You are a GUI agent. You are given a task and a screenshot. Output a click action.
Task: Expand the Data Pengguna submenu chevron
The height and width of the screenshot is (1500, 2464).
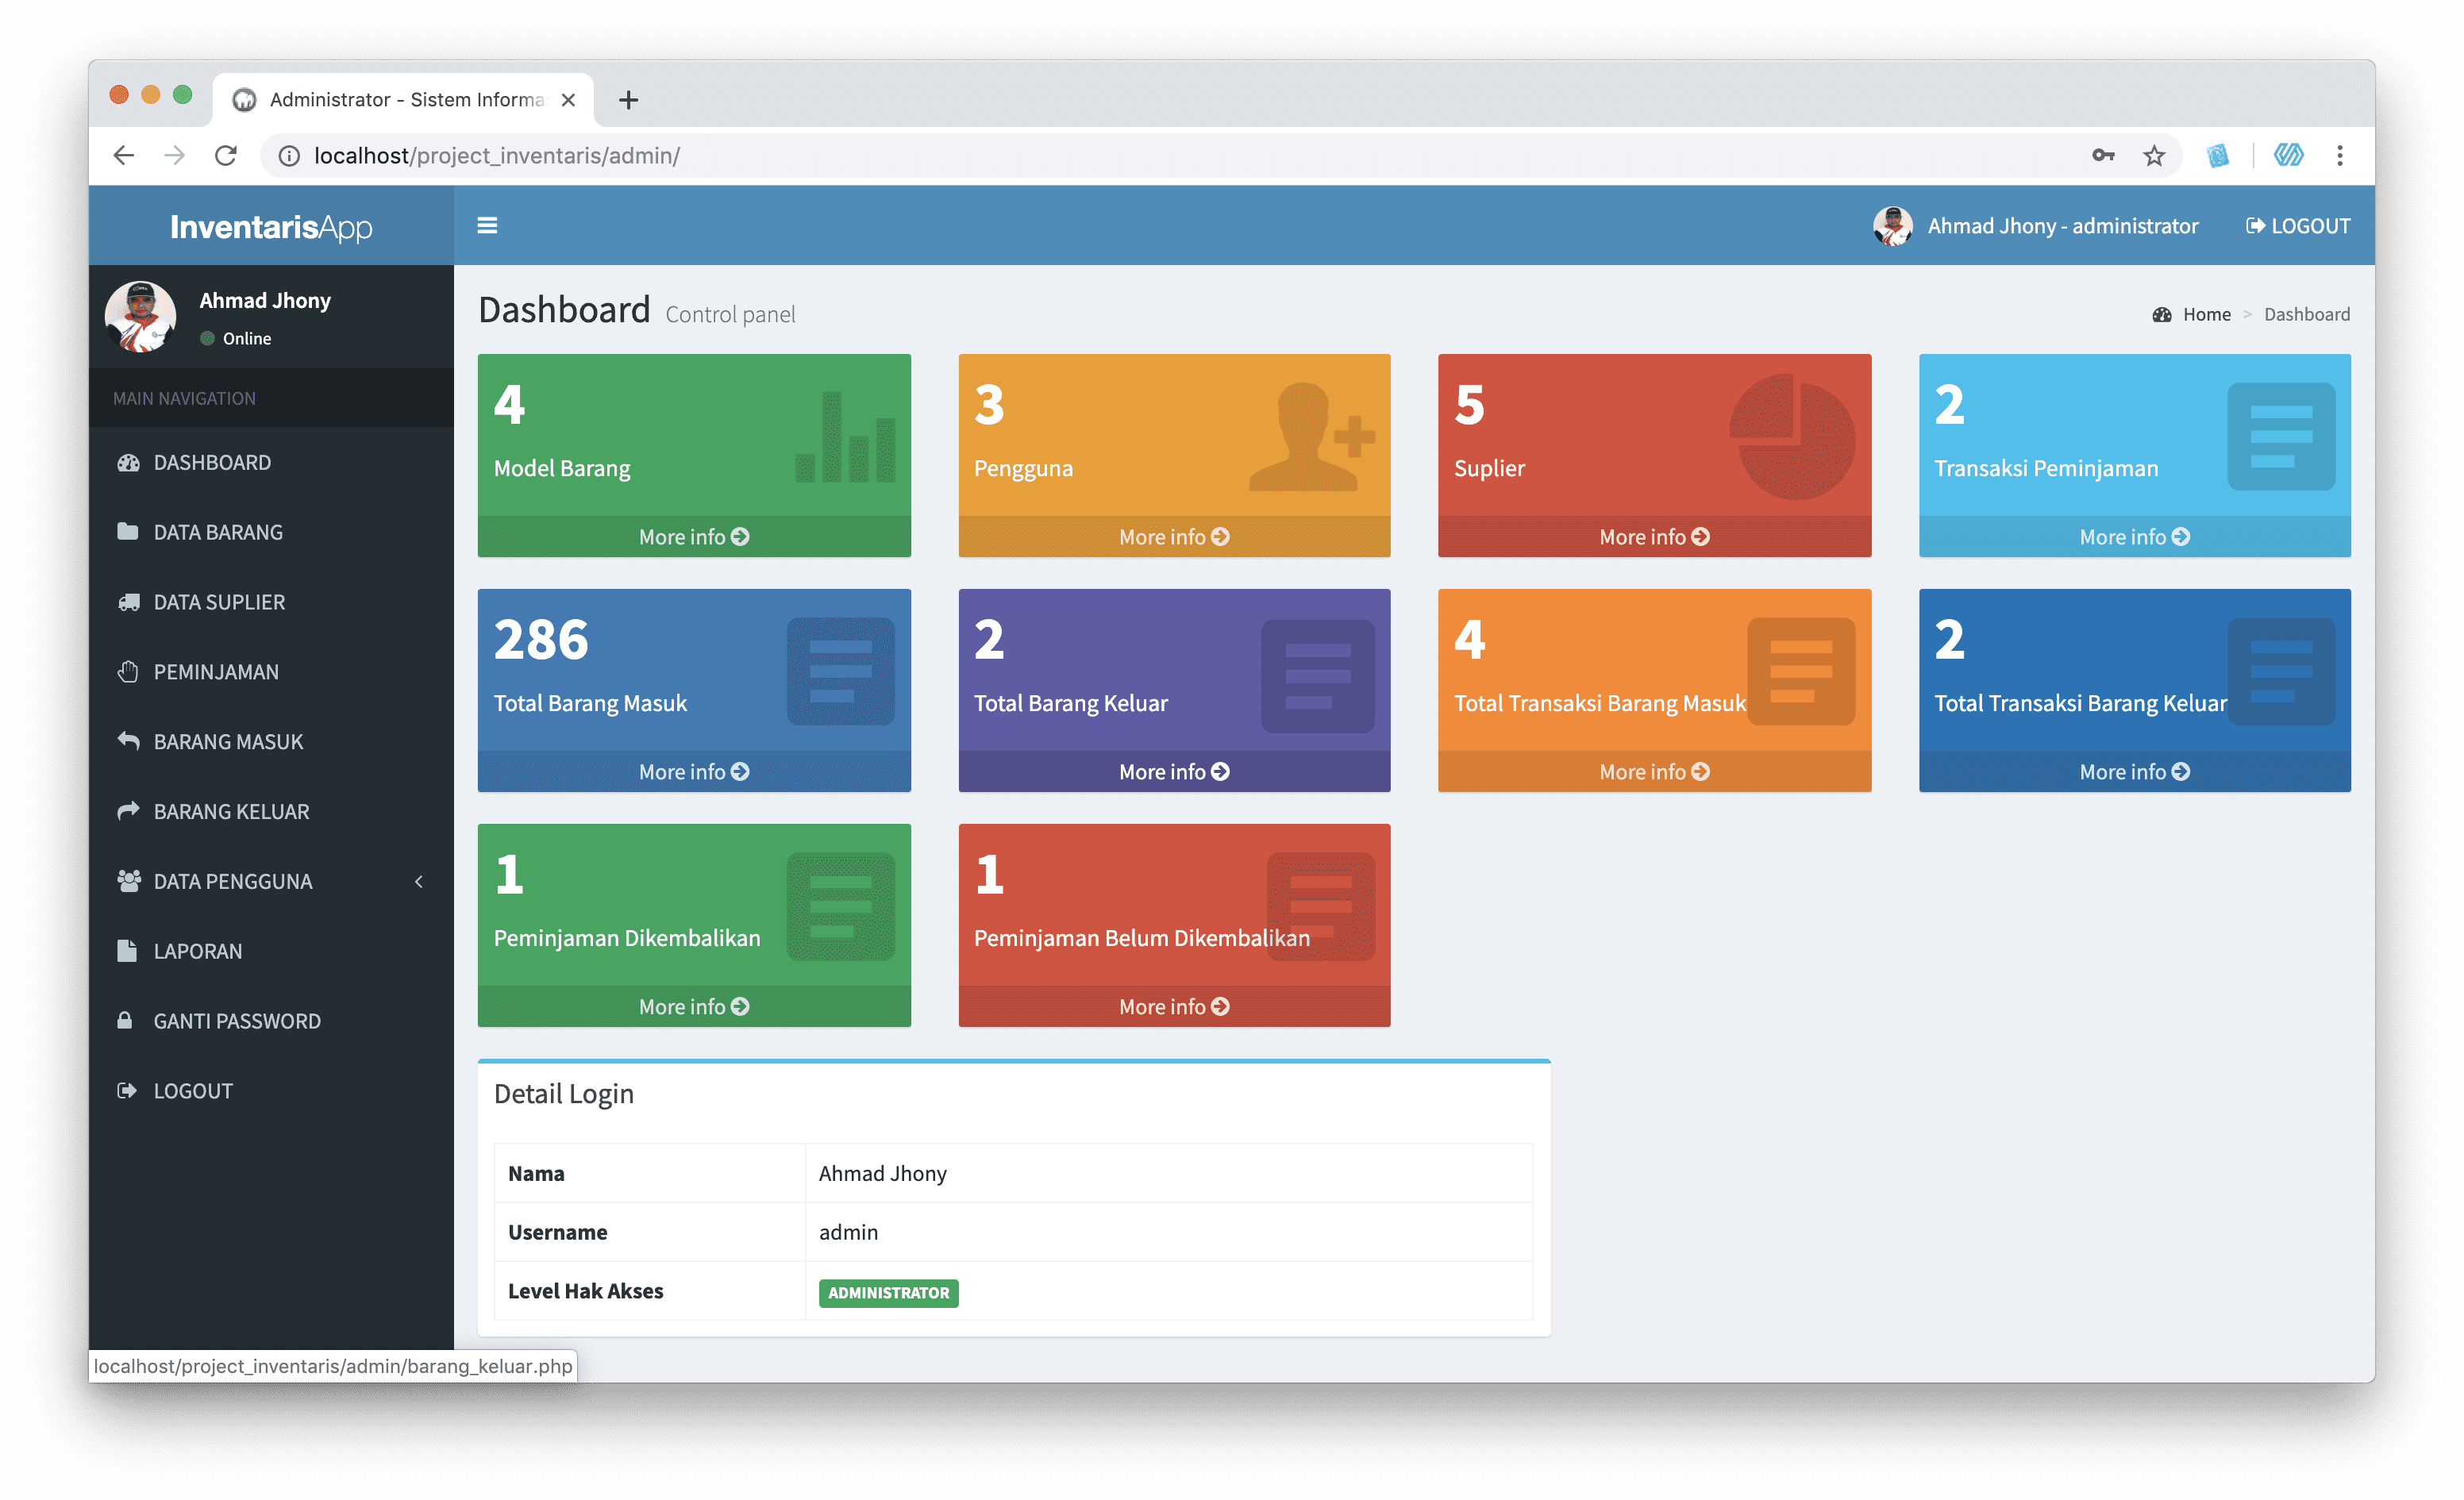pyautogui.click(x=418, y=881)
